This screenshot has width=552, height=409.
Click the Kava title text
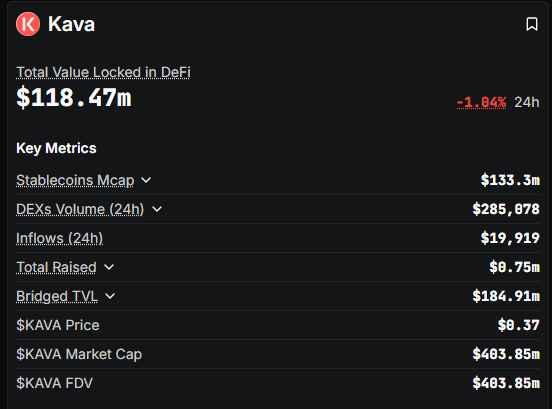[71, 24]
